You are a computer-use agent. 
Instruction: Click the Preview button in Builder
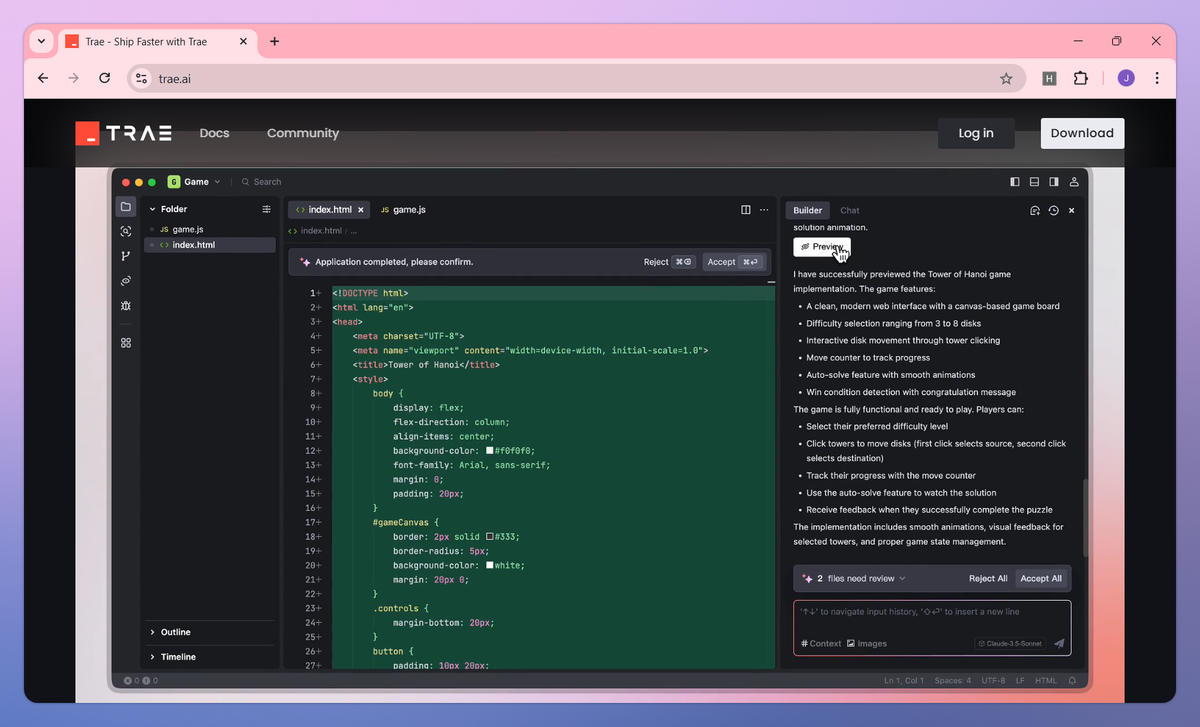coord(822,246)
